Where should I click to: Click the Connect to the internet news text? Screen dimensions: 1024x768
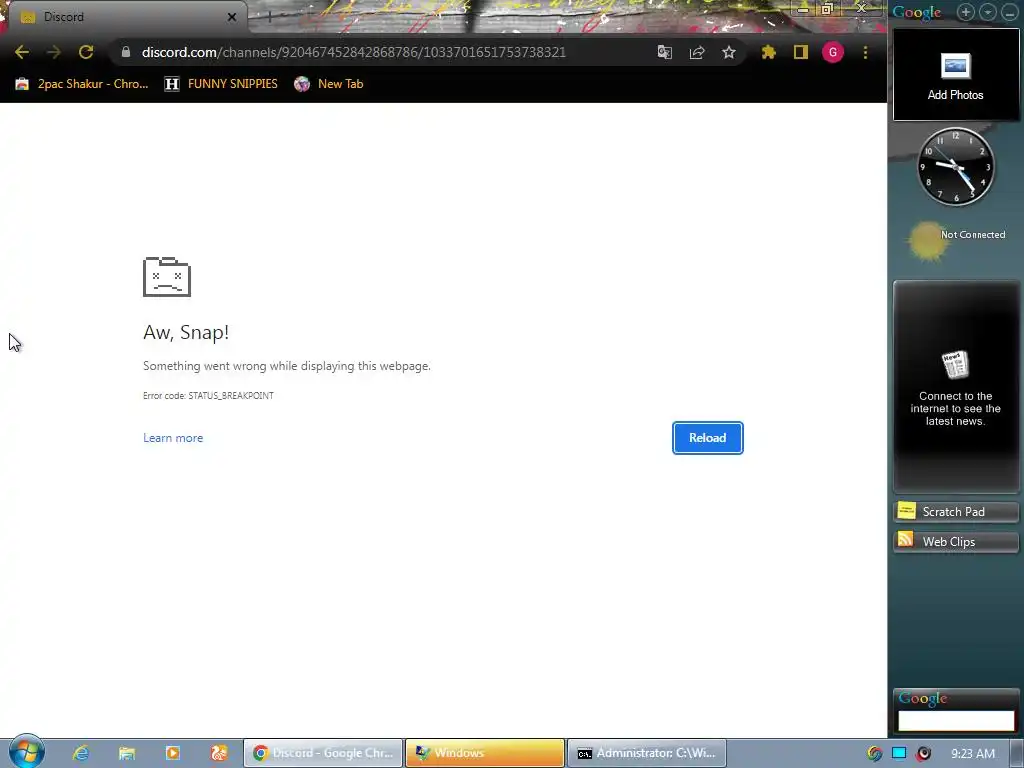click(955, 408)
